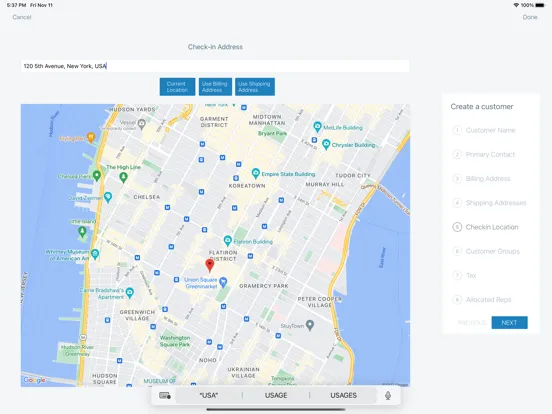Tap The High Line park marker
Viewport: 552px width, 414px height.
click(123, 177)
